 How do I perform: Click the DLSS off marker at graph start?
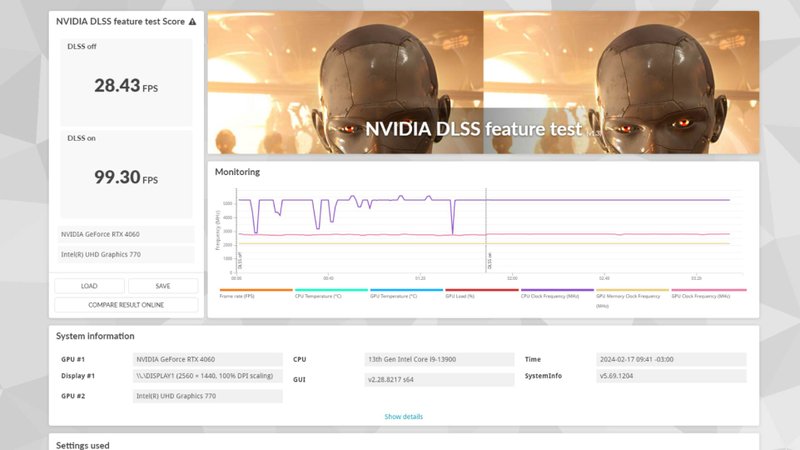238,231
